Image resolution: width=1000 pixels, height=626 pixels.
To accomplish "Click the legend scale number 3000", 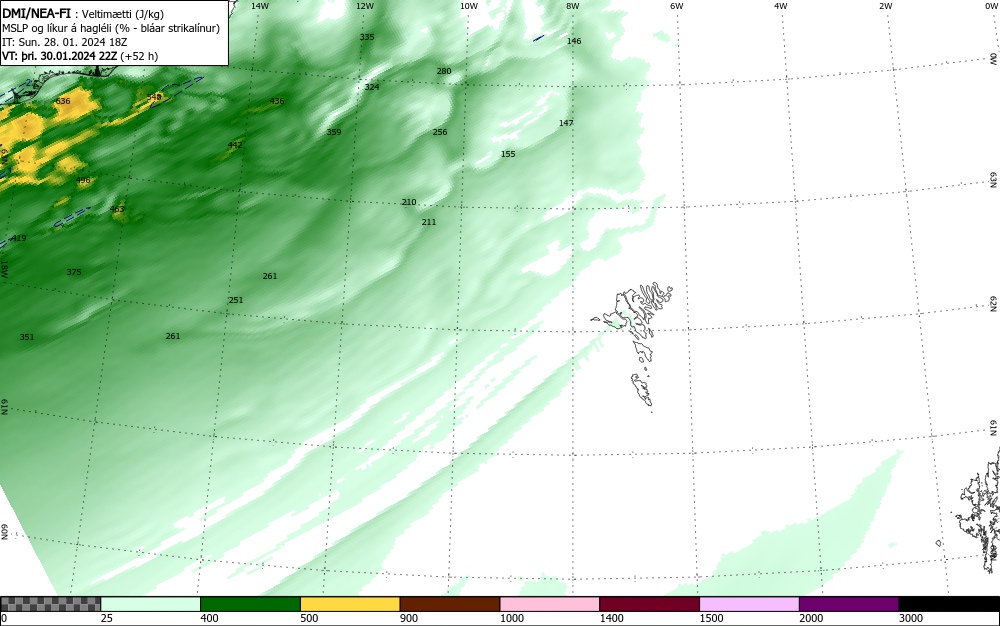I will (911, 618).
